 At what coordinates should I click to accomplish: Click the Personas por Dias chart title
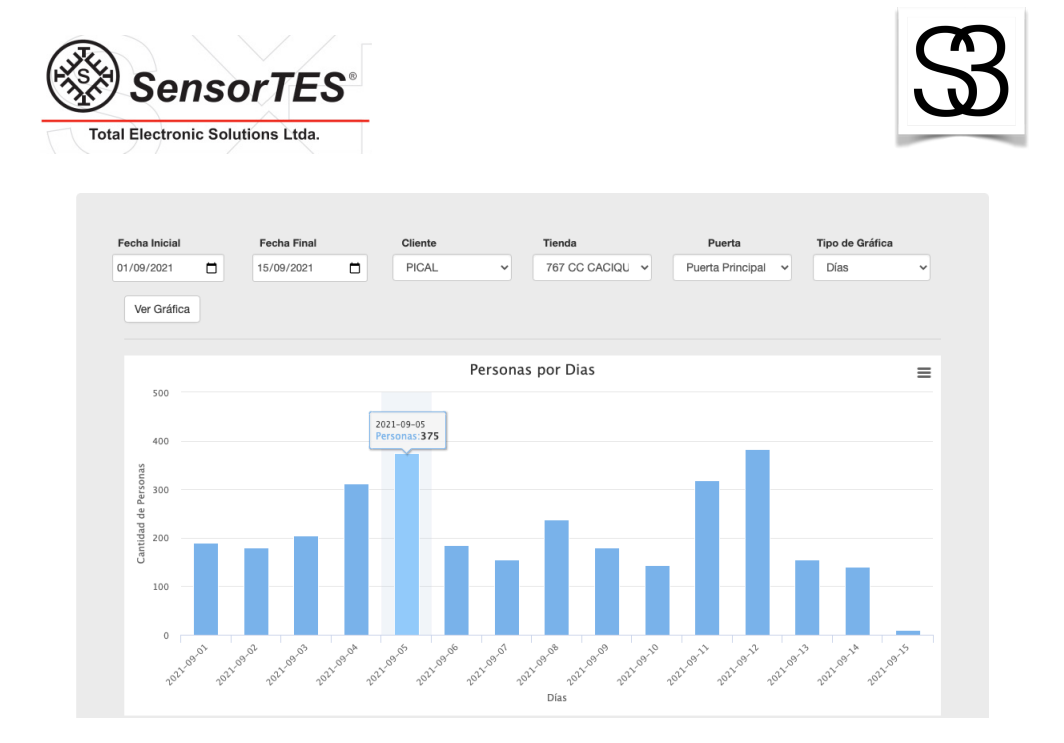[532, 370]
